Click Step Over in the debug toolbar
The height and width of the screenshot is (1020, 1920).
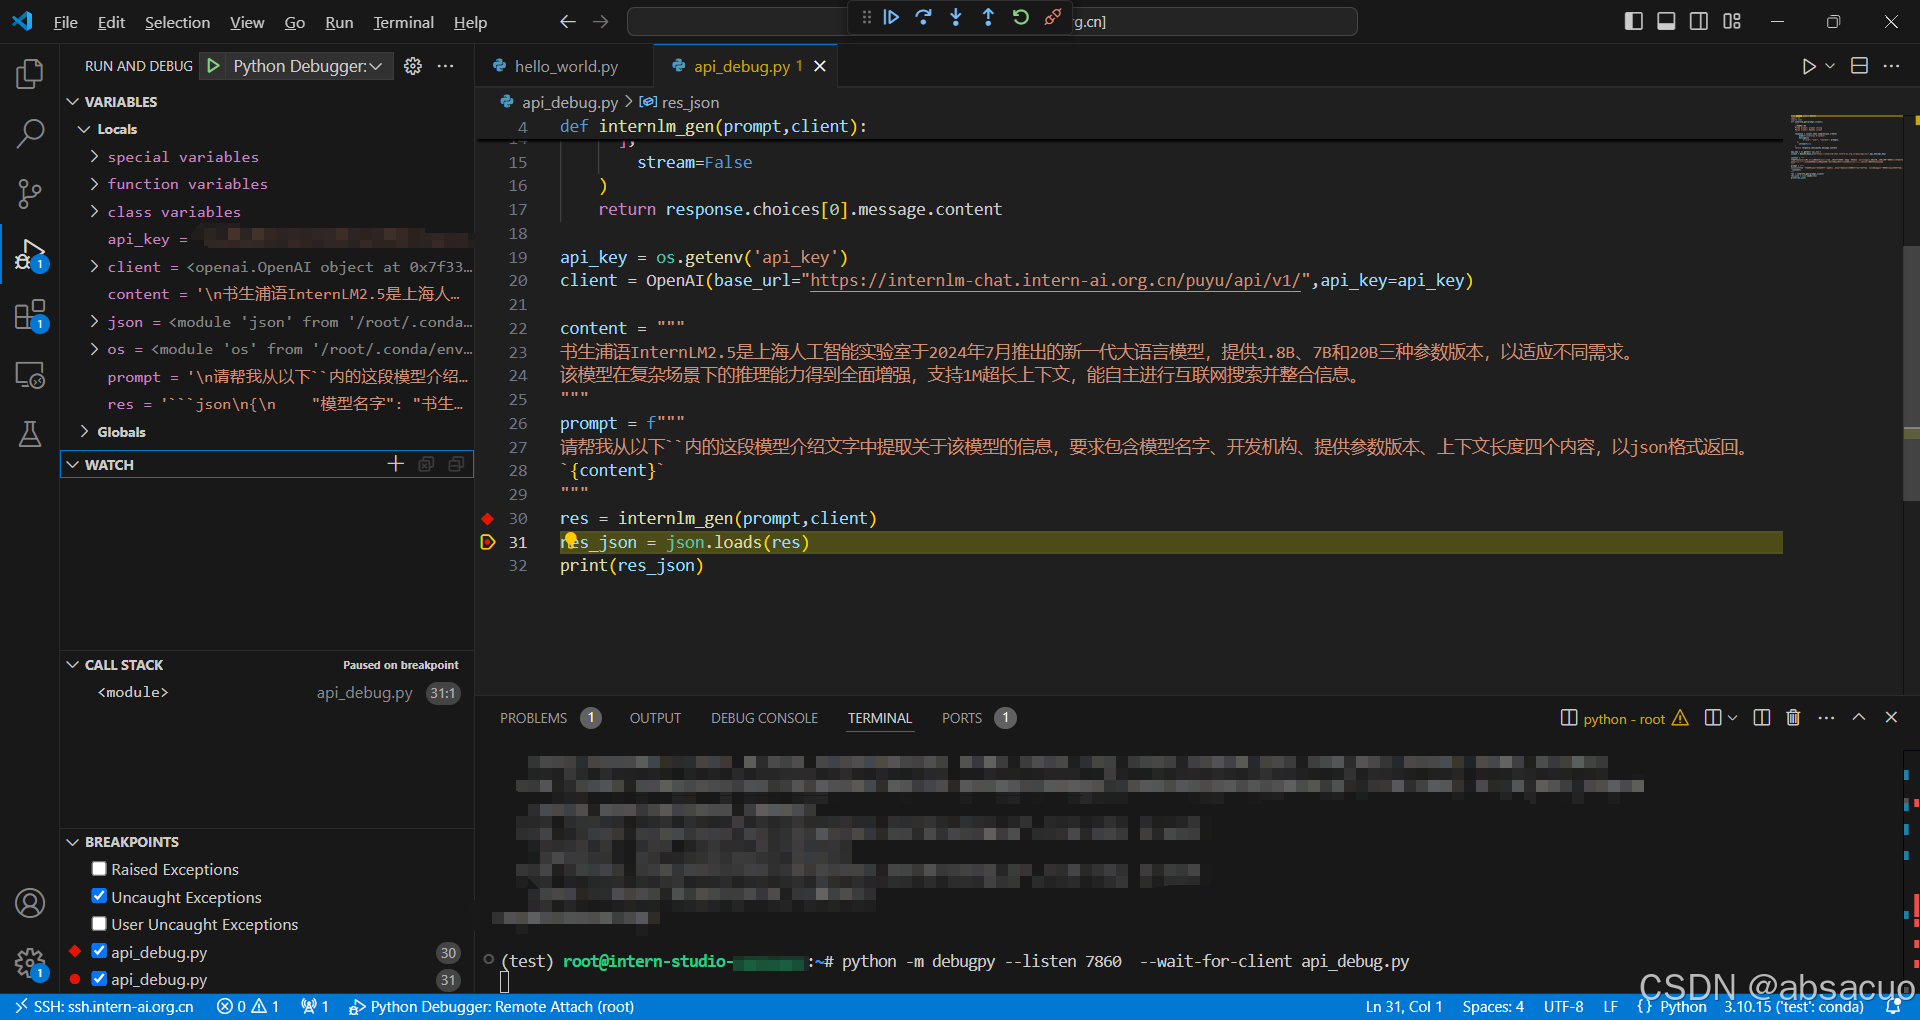tap(923, 18)
